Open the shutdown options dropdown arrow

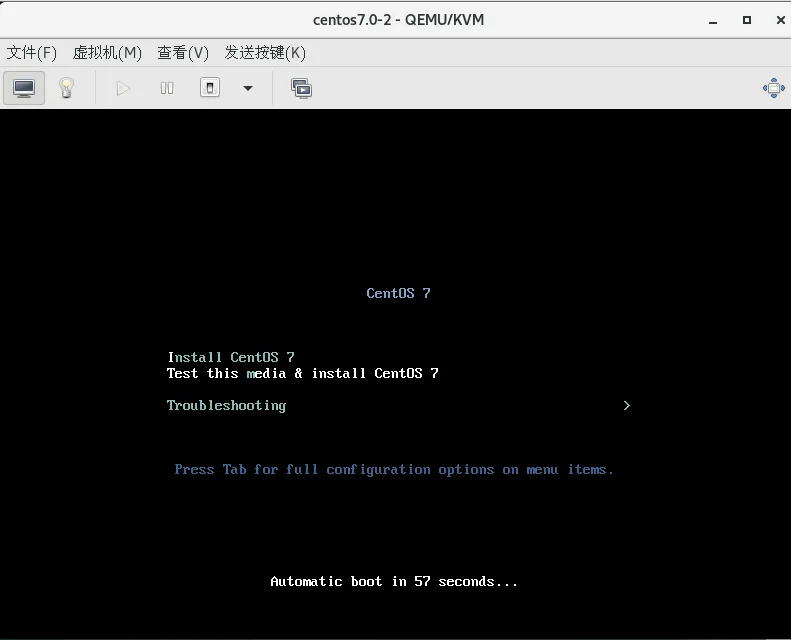click(x=248, y=88)
